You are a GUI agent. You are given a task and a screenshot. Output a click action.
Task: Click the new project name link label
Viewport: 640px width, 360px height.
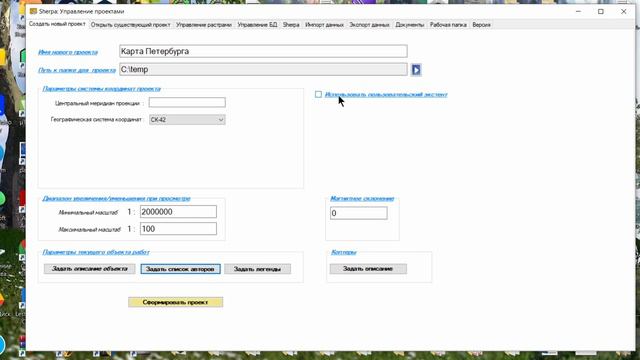coord(68,52)
